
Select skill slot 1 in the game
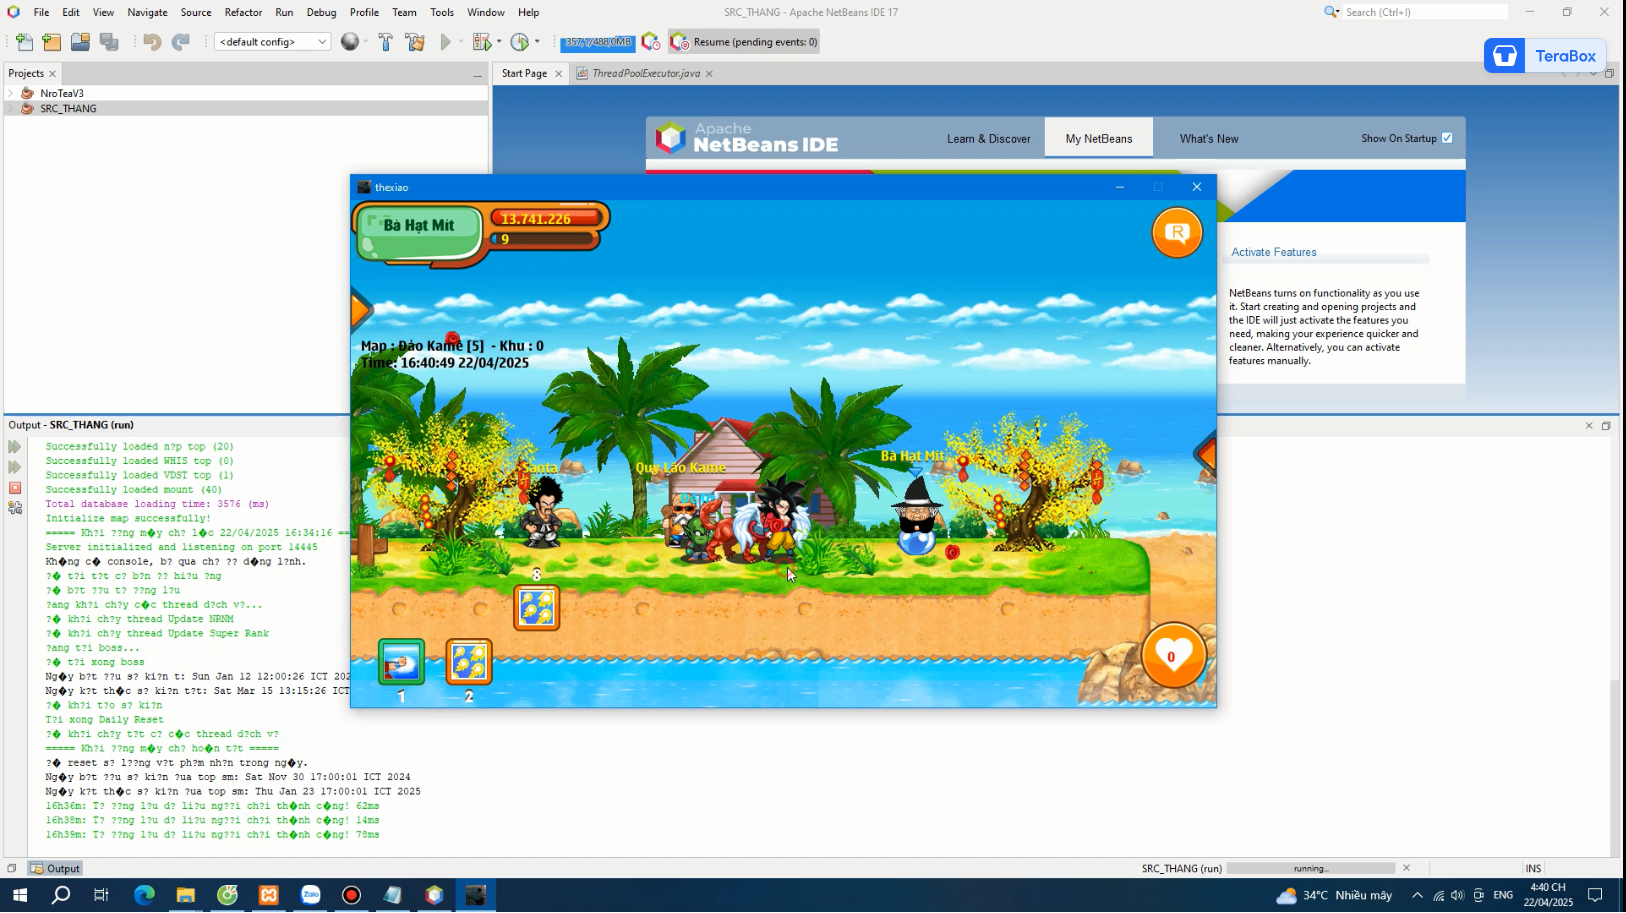[401, 663]
